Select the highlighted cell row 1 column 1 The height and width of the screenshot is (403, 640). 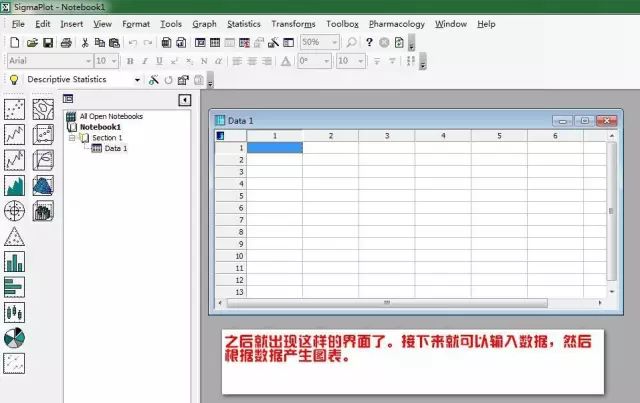(275, 147)
